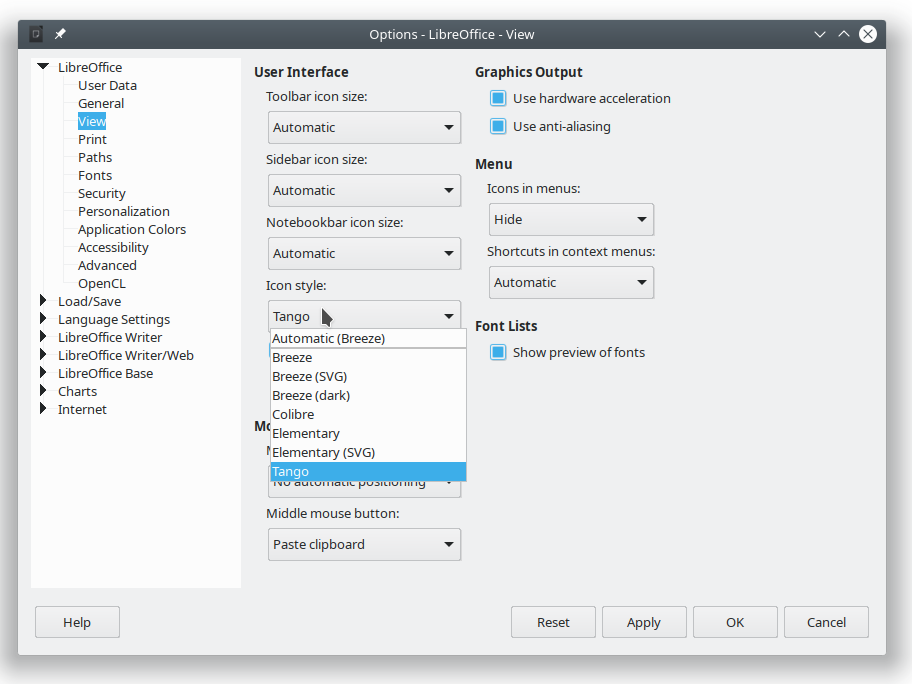Select View in options tree
Image resolution: width=912 pixels, height=684 pixels.
coord(92,122)
